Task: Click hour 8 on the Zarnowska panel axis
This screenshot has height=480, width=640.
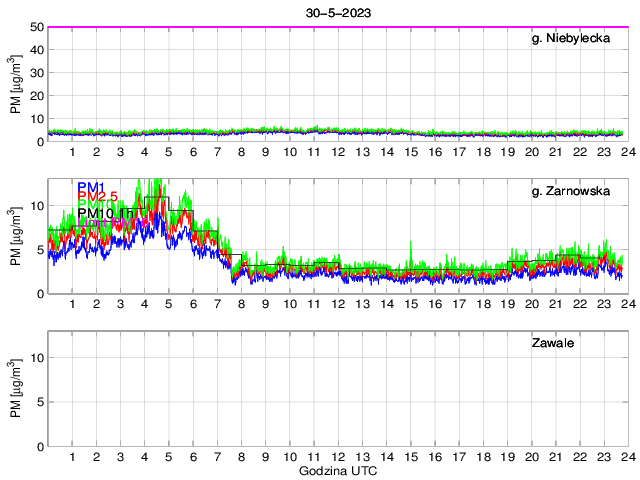Action: [x=241, y=304]
